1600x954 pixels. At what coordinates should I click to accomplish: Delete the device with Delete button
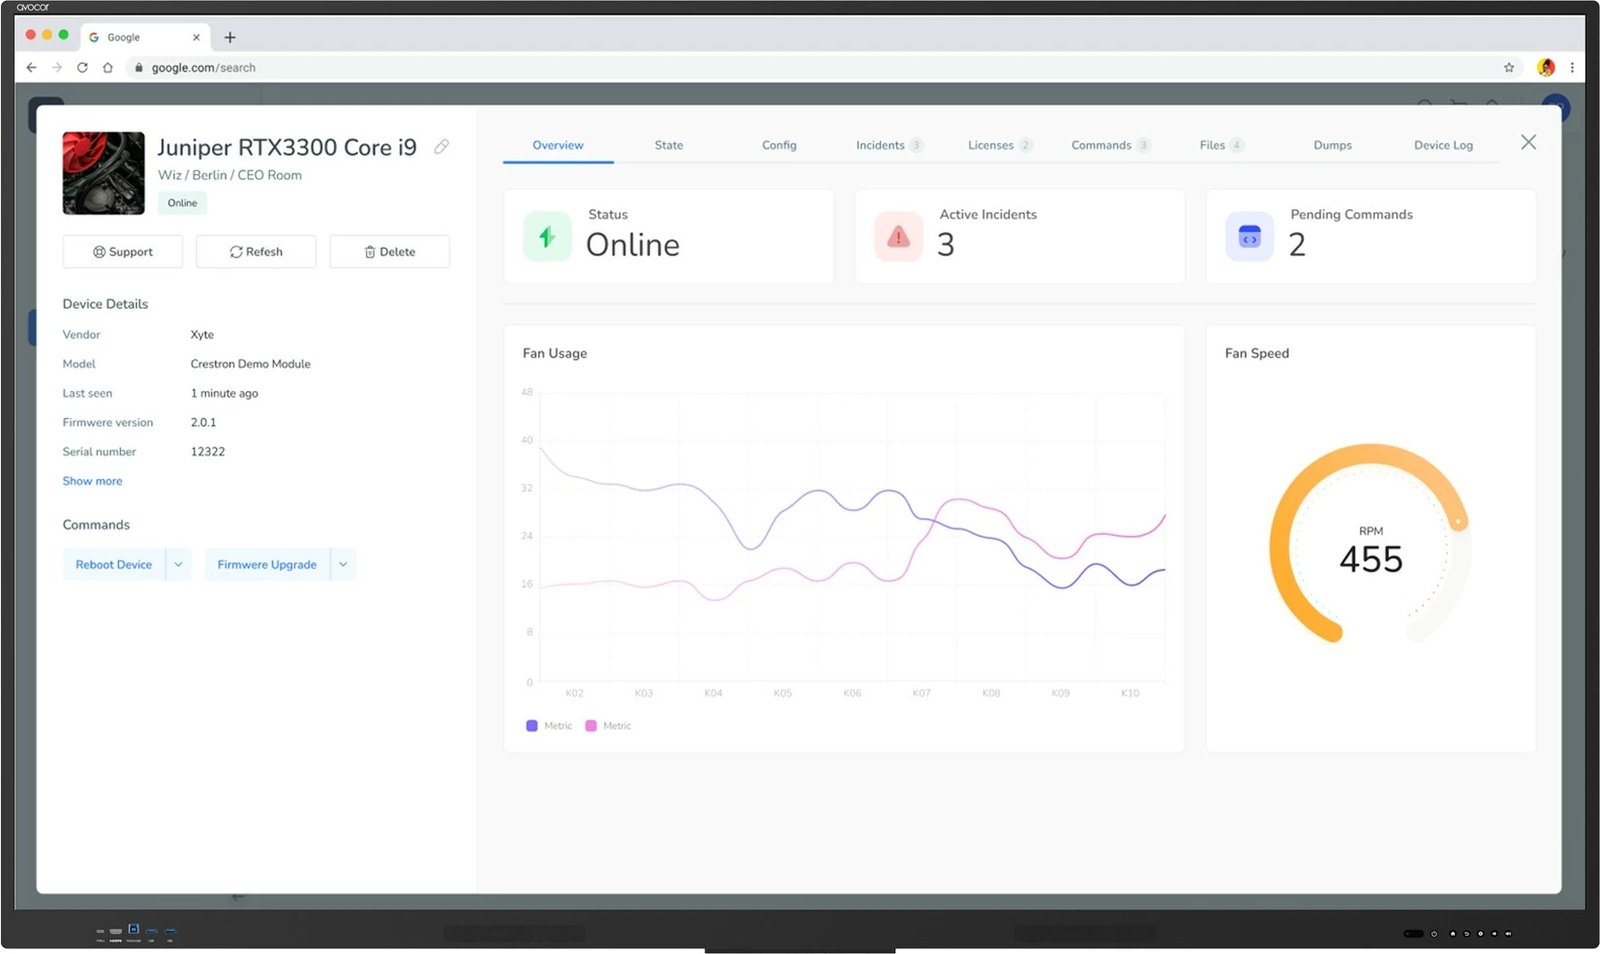click(389, 252)
